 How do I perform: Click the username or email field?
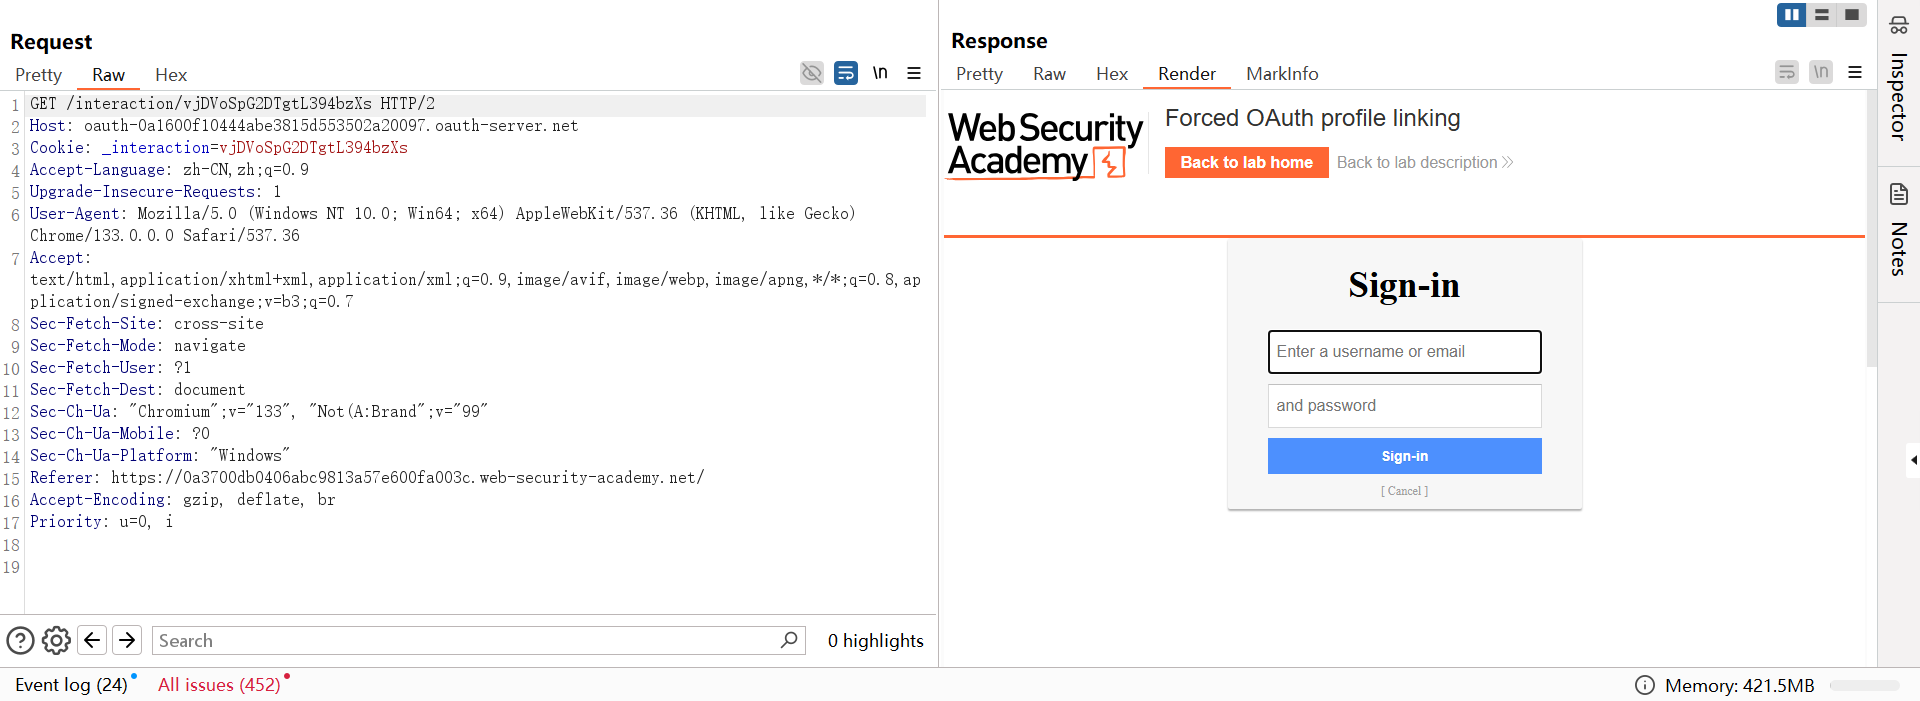pos(1404,352)
